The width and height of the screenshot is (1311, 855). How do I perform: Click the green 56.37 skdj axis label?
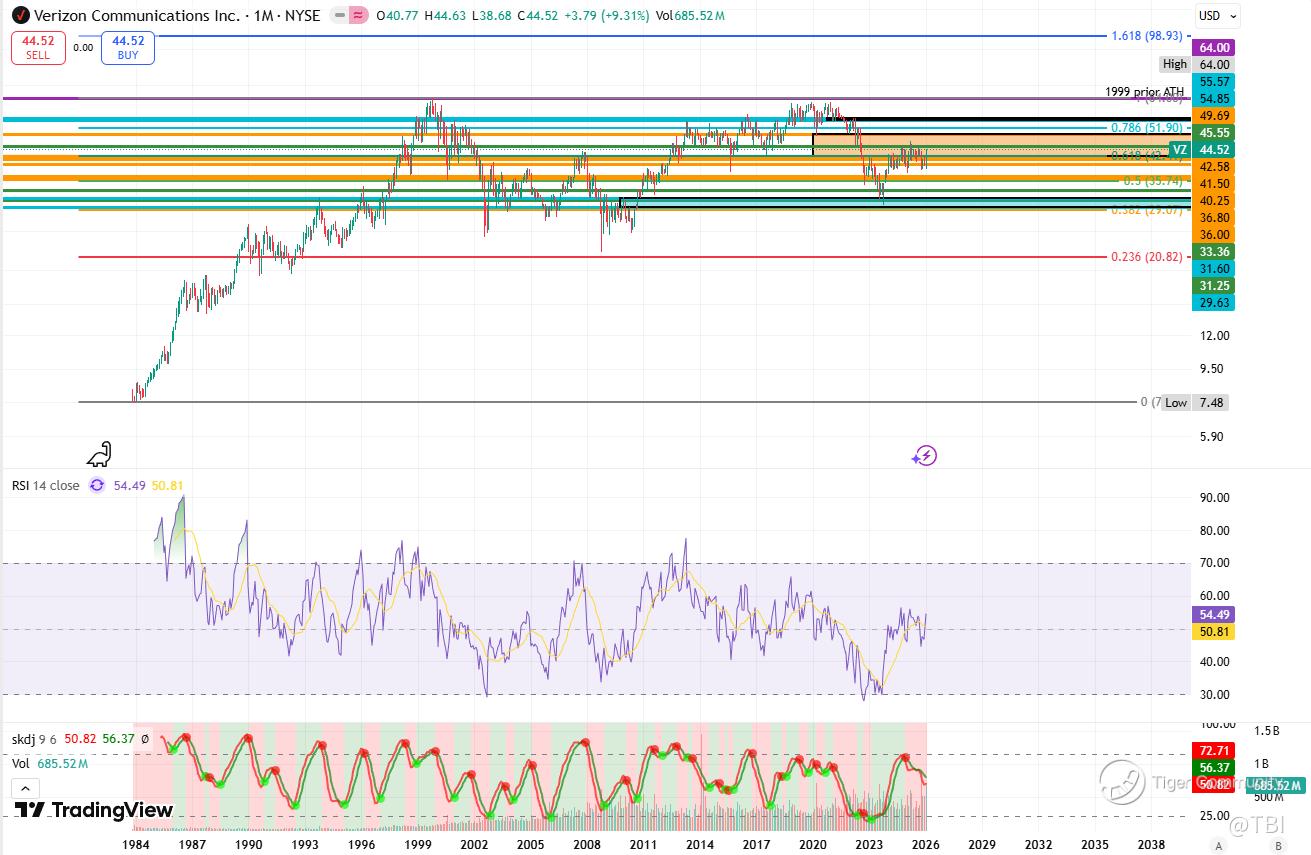1214,767
